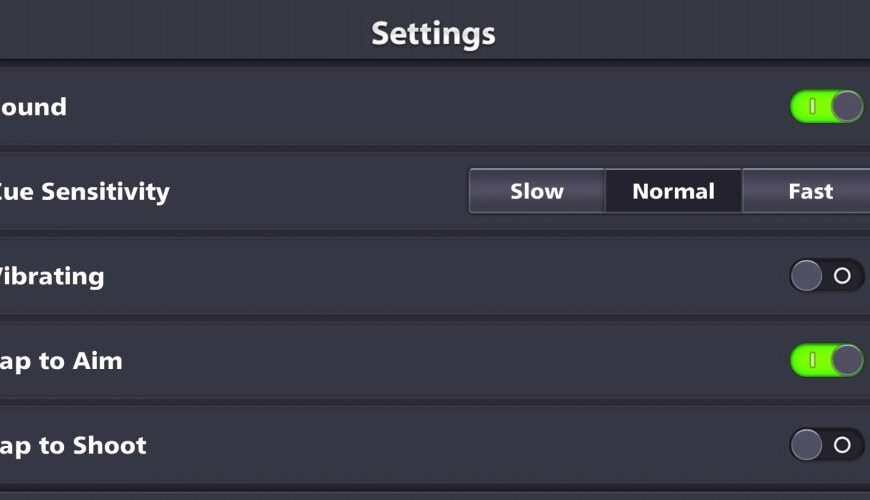The image size is (870, 500).
Task: Choose Normal cue sensitivity
Action: 673,191
